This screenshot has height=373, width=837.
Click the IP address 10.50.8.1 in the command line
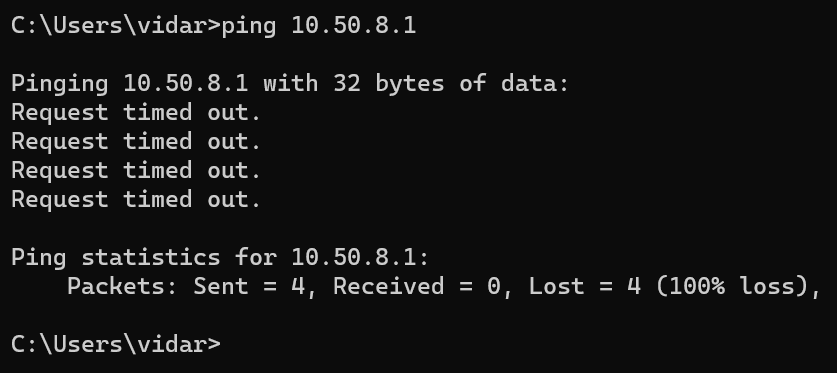[353, 25]
